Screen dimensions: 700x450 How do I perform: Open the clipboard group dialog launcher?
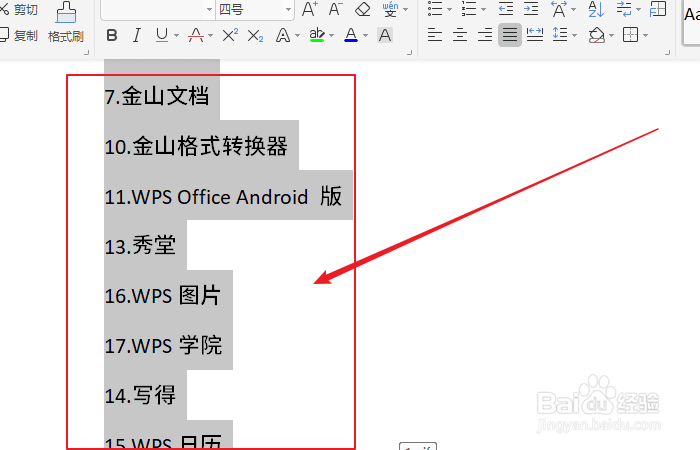click(x=87, y=53)
